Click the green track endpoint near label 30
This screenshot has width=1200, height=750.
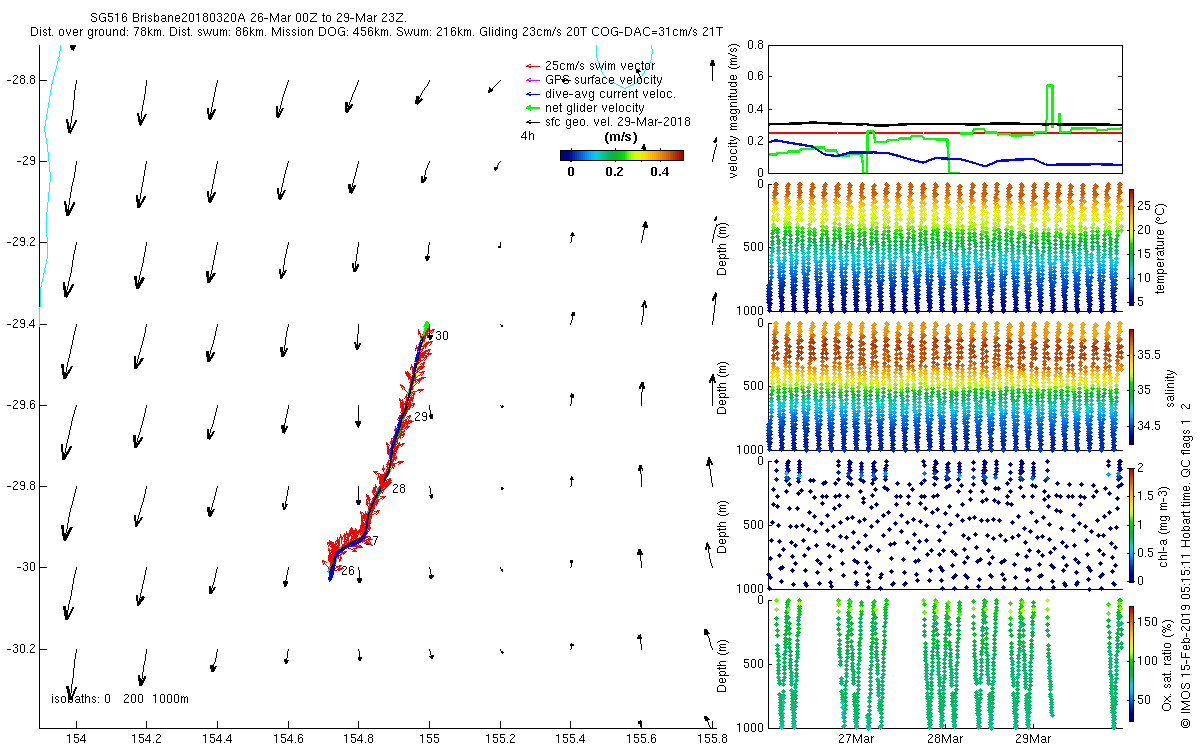[x=427, y=325]
